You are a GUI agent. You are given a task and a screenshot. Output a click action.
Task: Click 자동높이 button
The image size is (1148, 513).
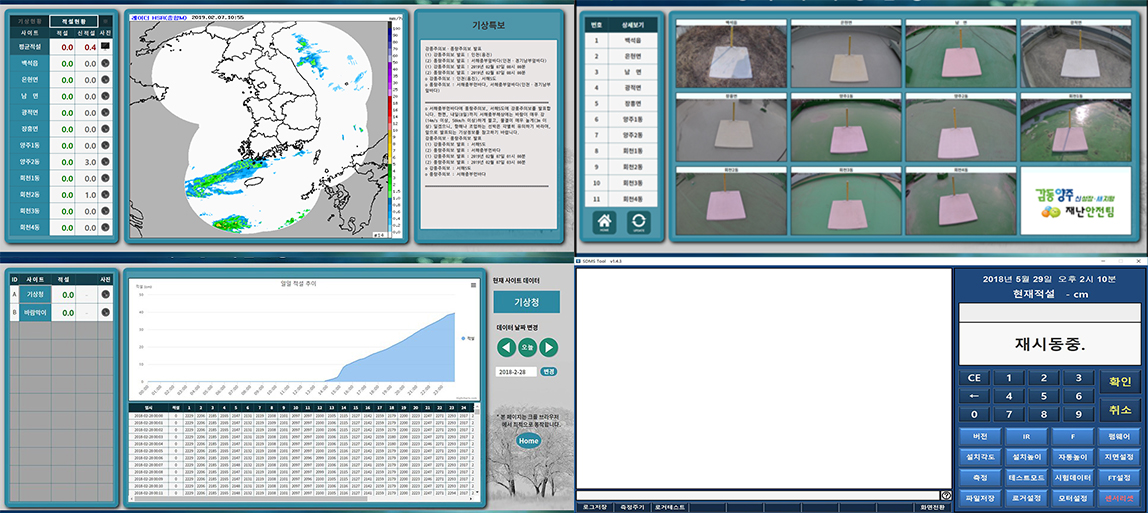(1073, 457)
